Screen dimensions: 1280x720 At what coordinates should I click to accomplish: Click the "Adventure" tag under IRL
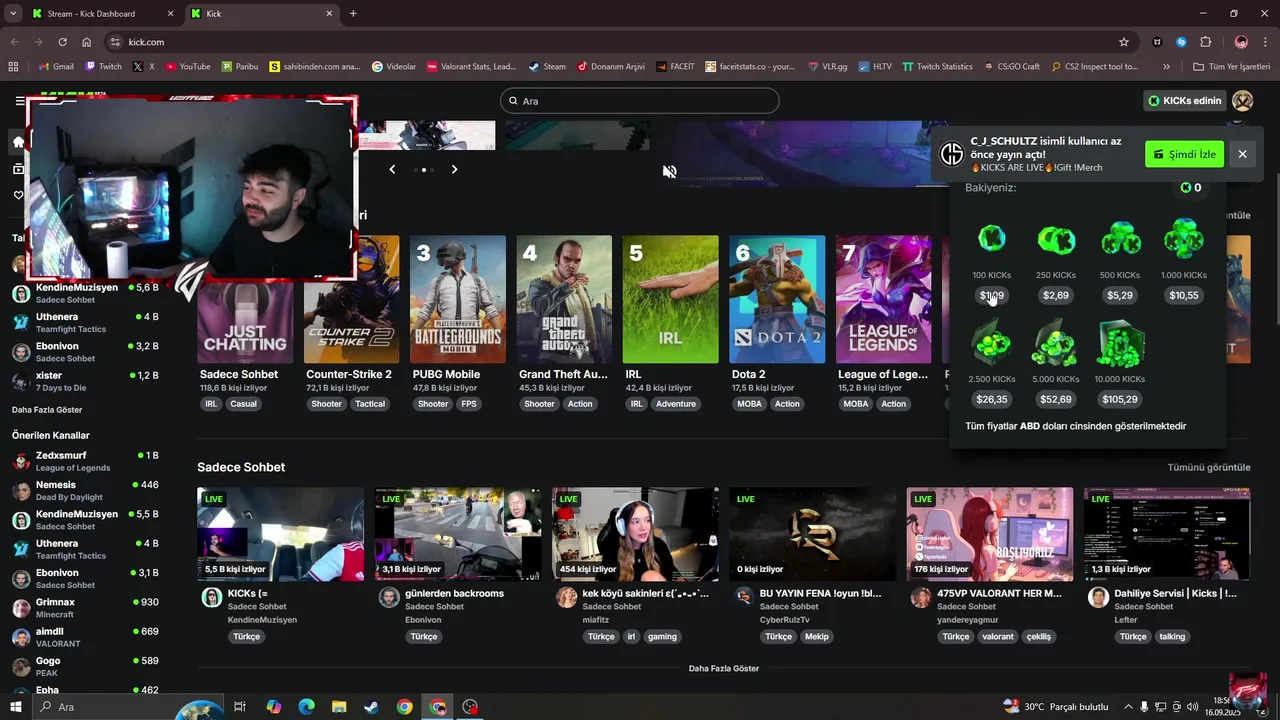676,404
